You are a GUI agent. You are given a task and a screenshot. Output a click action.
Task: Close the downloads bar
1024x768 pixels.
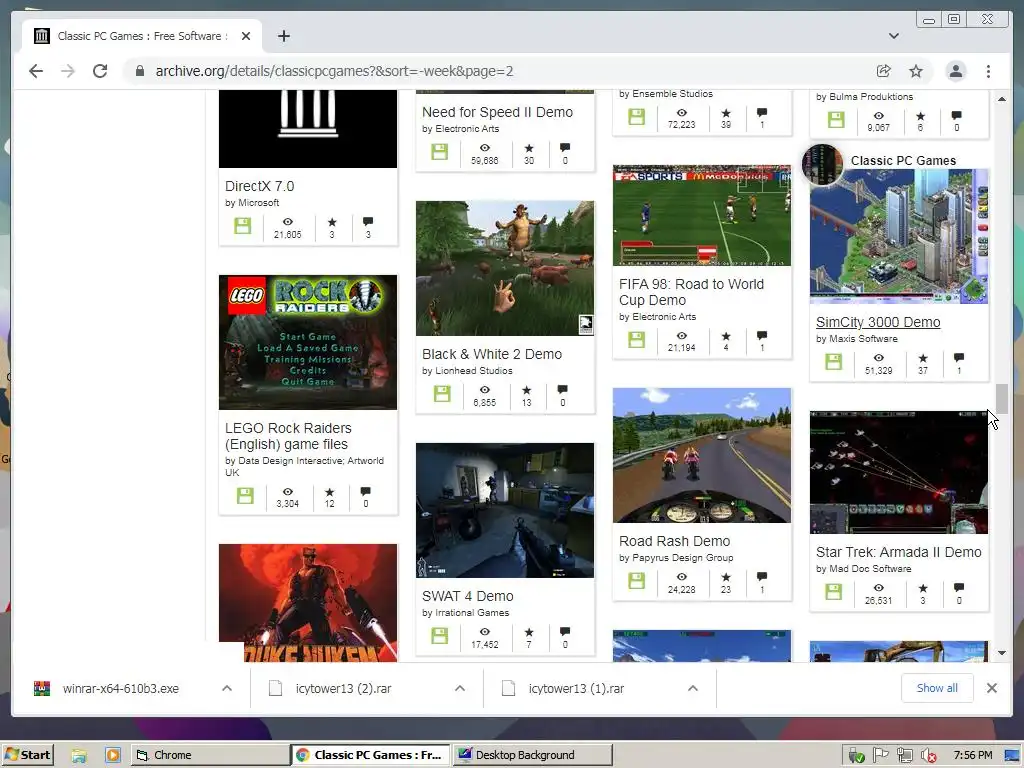click(x=991, y=688)
